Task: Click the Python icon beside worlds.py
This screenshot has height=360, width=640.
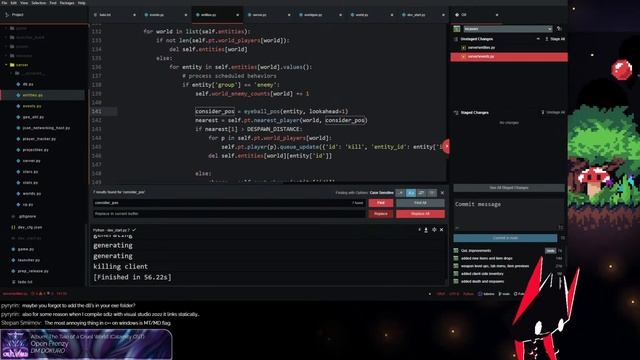Action: [18, 194]
